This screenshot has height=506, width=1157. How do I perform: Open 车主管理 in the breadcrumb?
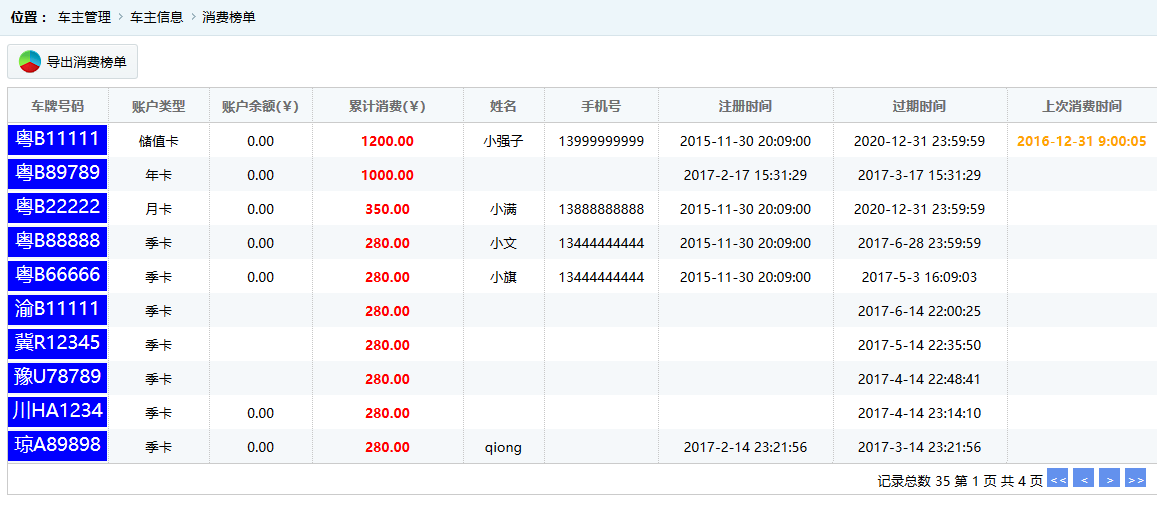coord(84,18)
